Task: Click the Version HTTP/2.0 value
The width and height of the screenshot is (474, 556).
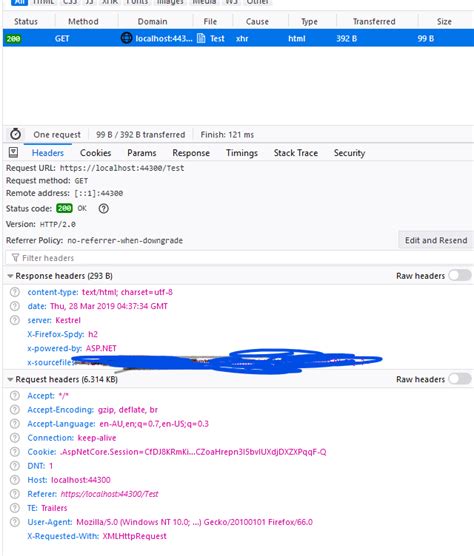Action: (x=57, y=224)
